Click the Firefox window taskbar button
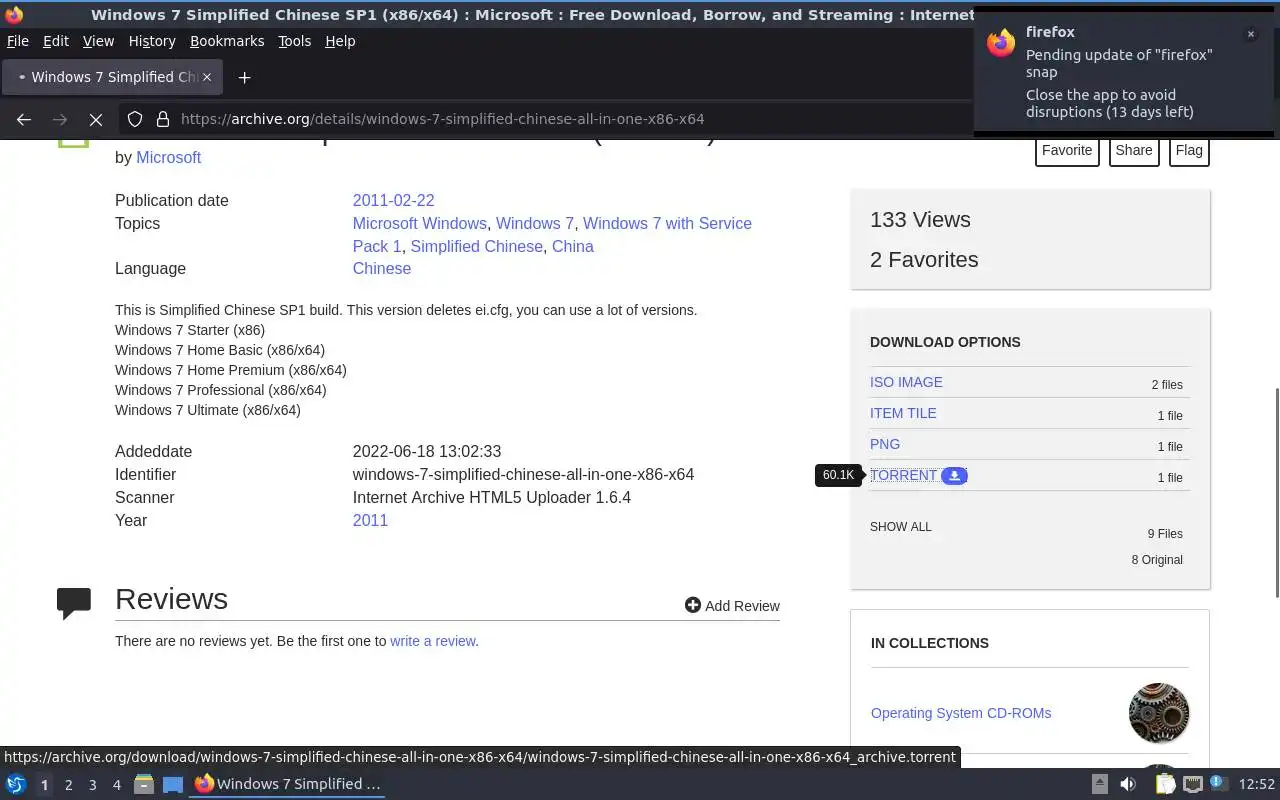Screen dimensions: 1280x800 [288, 784]
